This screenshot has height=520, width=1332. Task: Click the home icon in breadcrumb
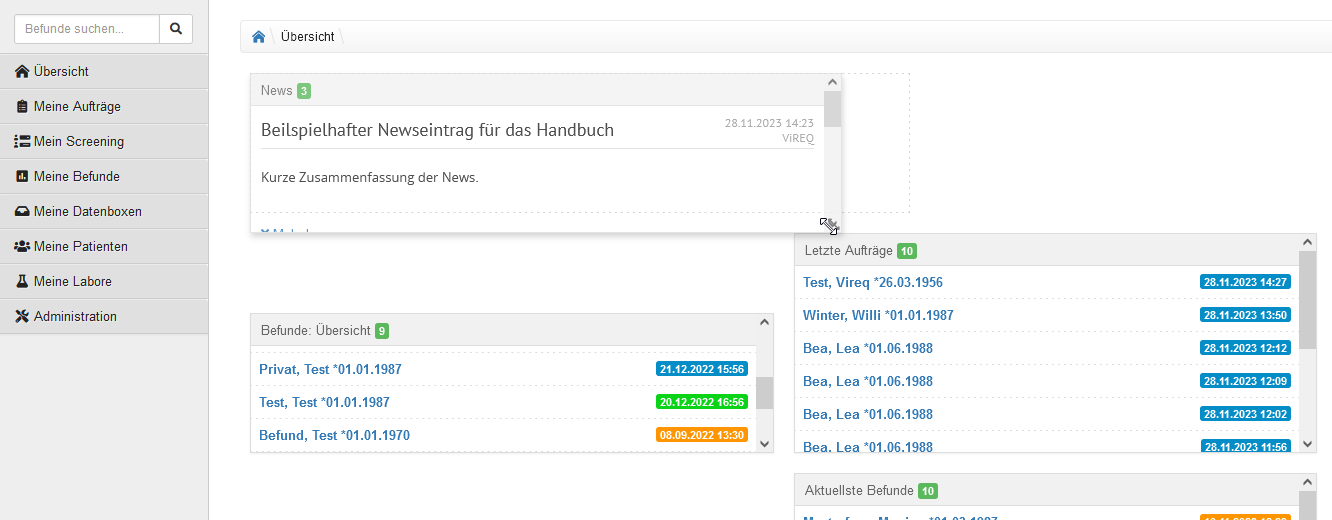(x=258, y=37)
